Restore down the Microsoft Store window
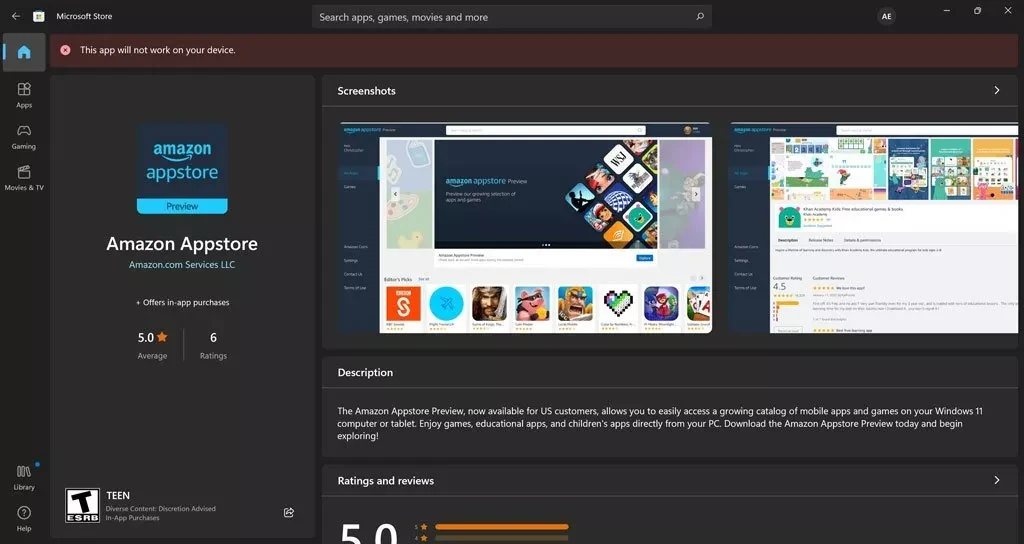This screenshot has height=544, width=1024. coord(978,10)
